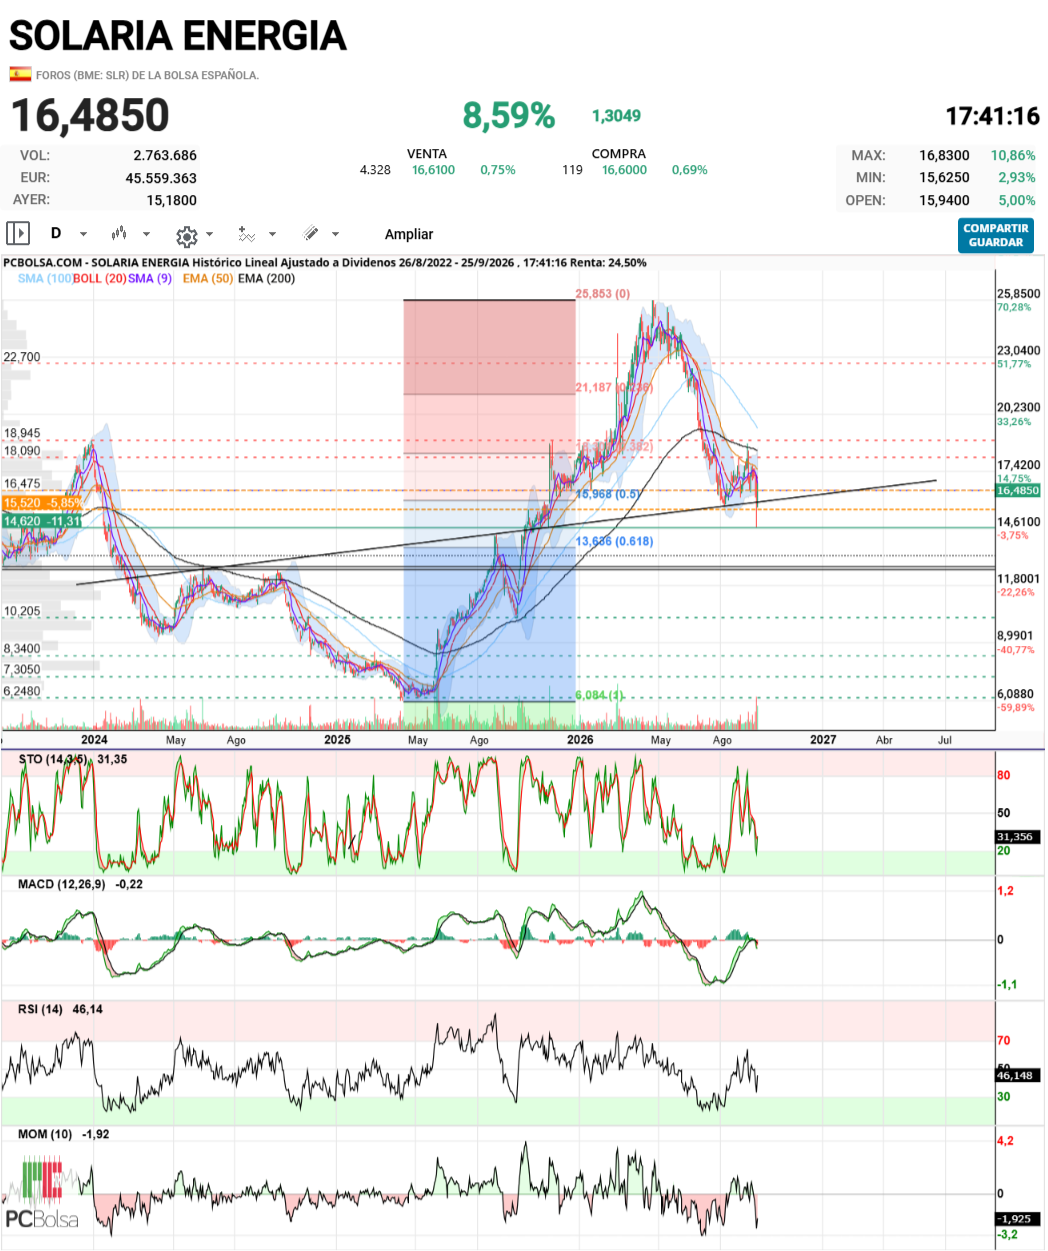Click the Fibonacci 25,853 (0) level label
The image size is (1048, 1251).
point(603,294)
